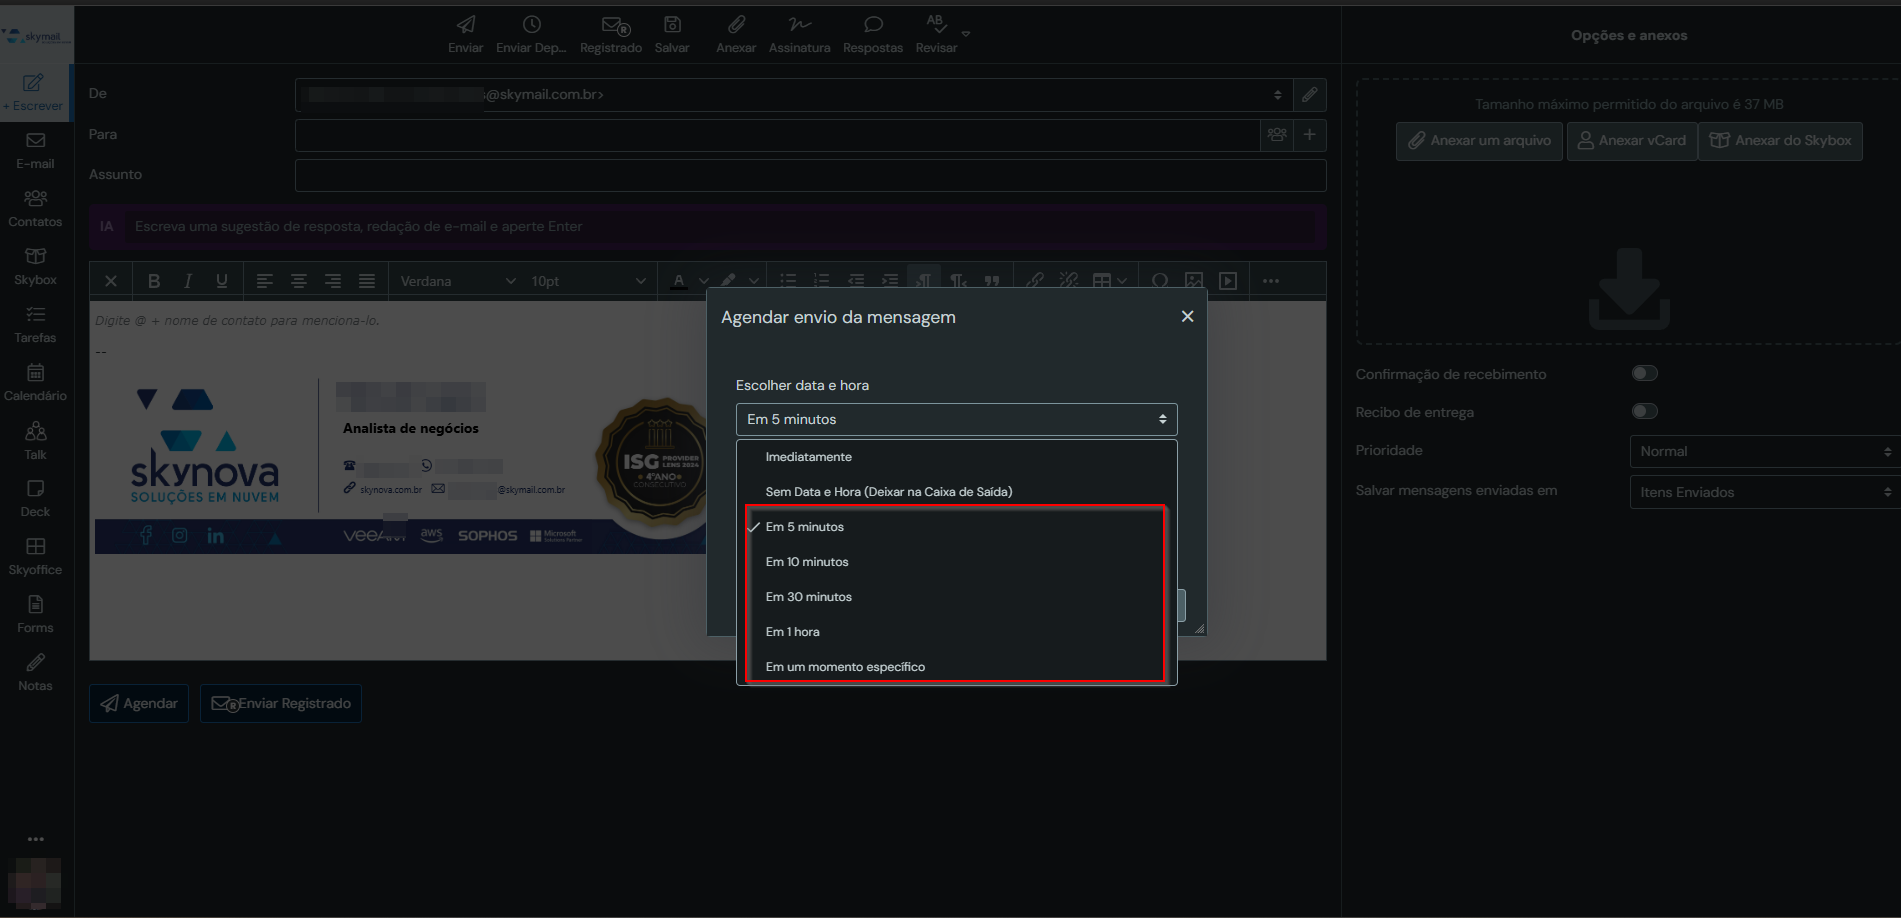Viewport: 1901px width, 918px height.
Task: Click the Assunto input field
Action: [x=810, y=175]
